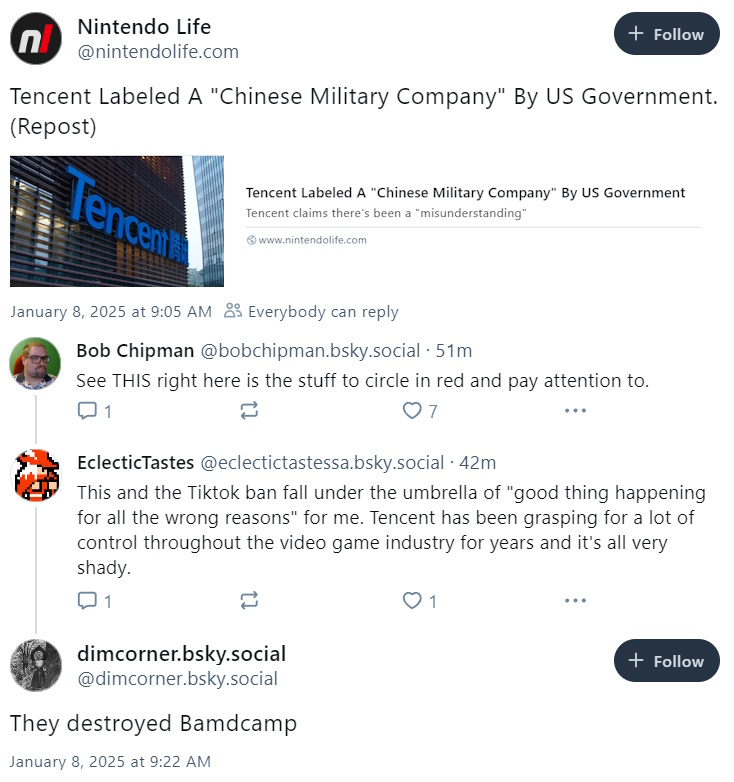Repost EclecticTastes' comment
The width and height of the screenshot is (734, 782).
pos(249,600)
